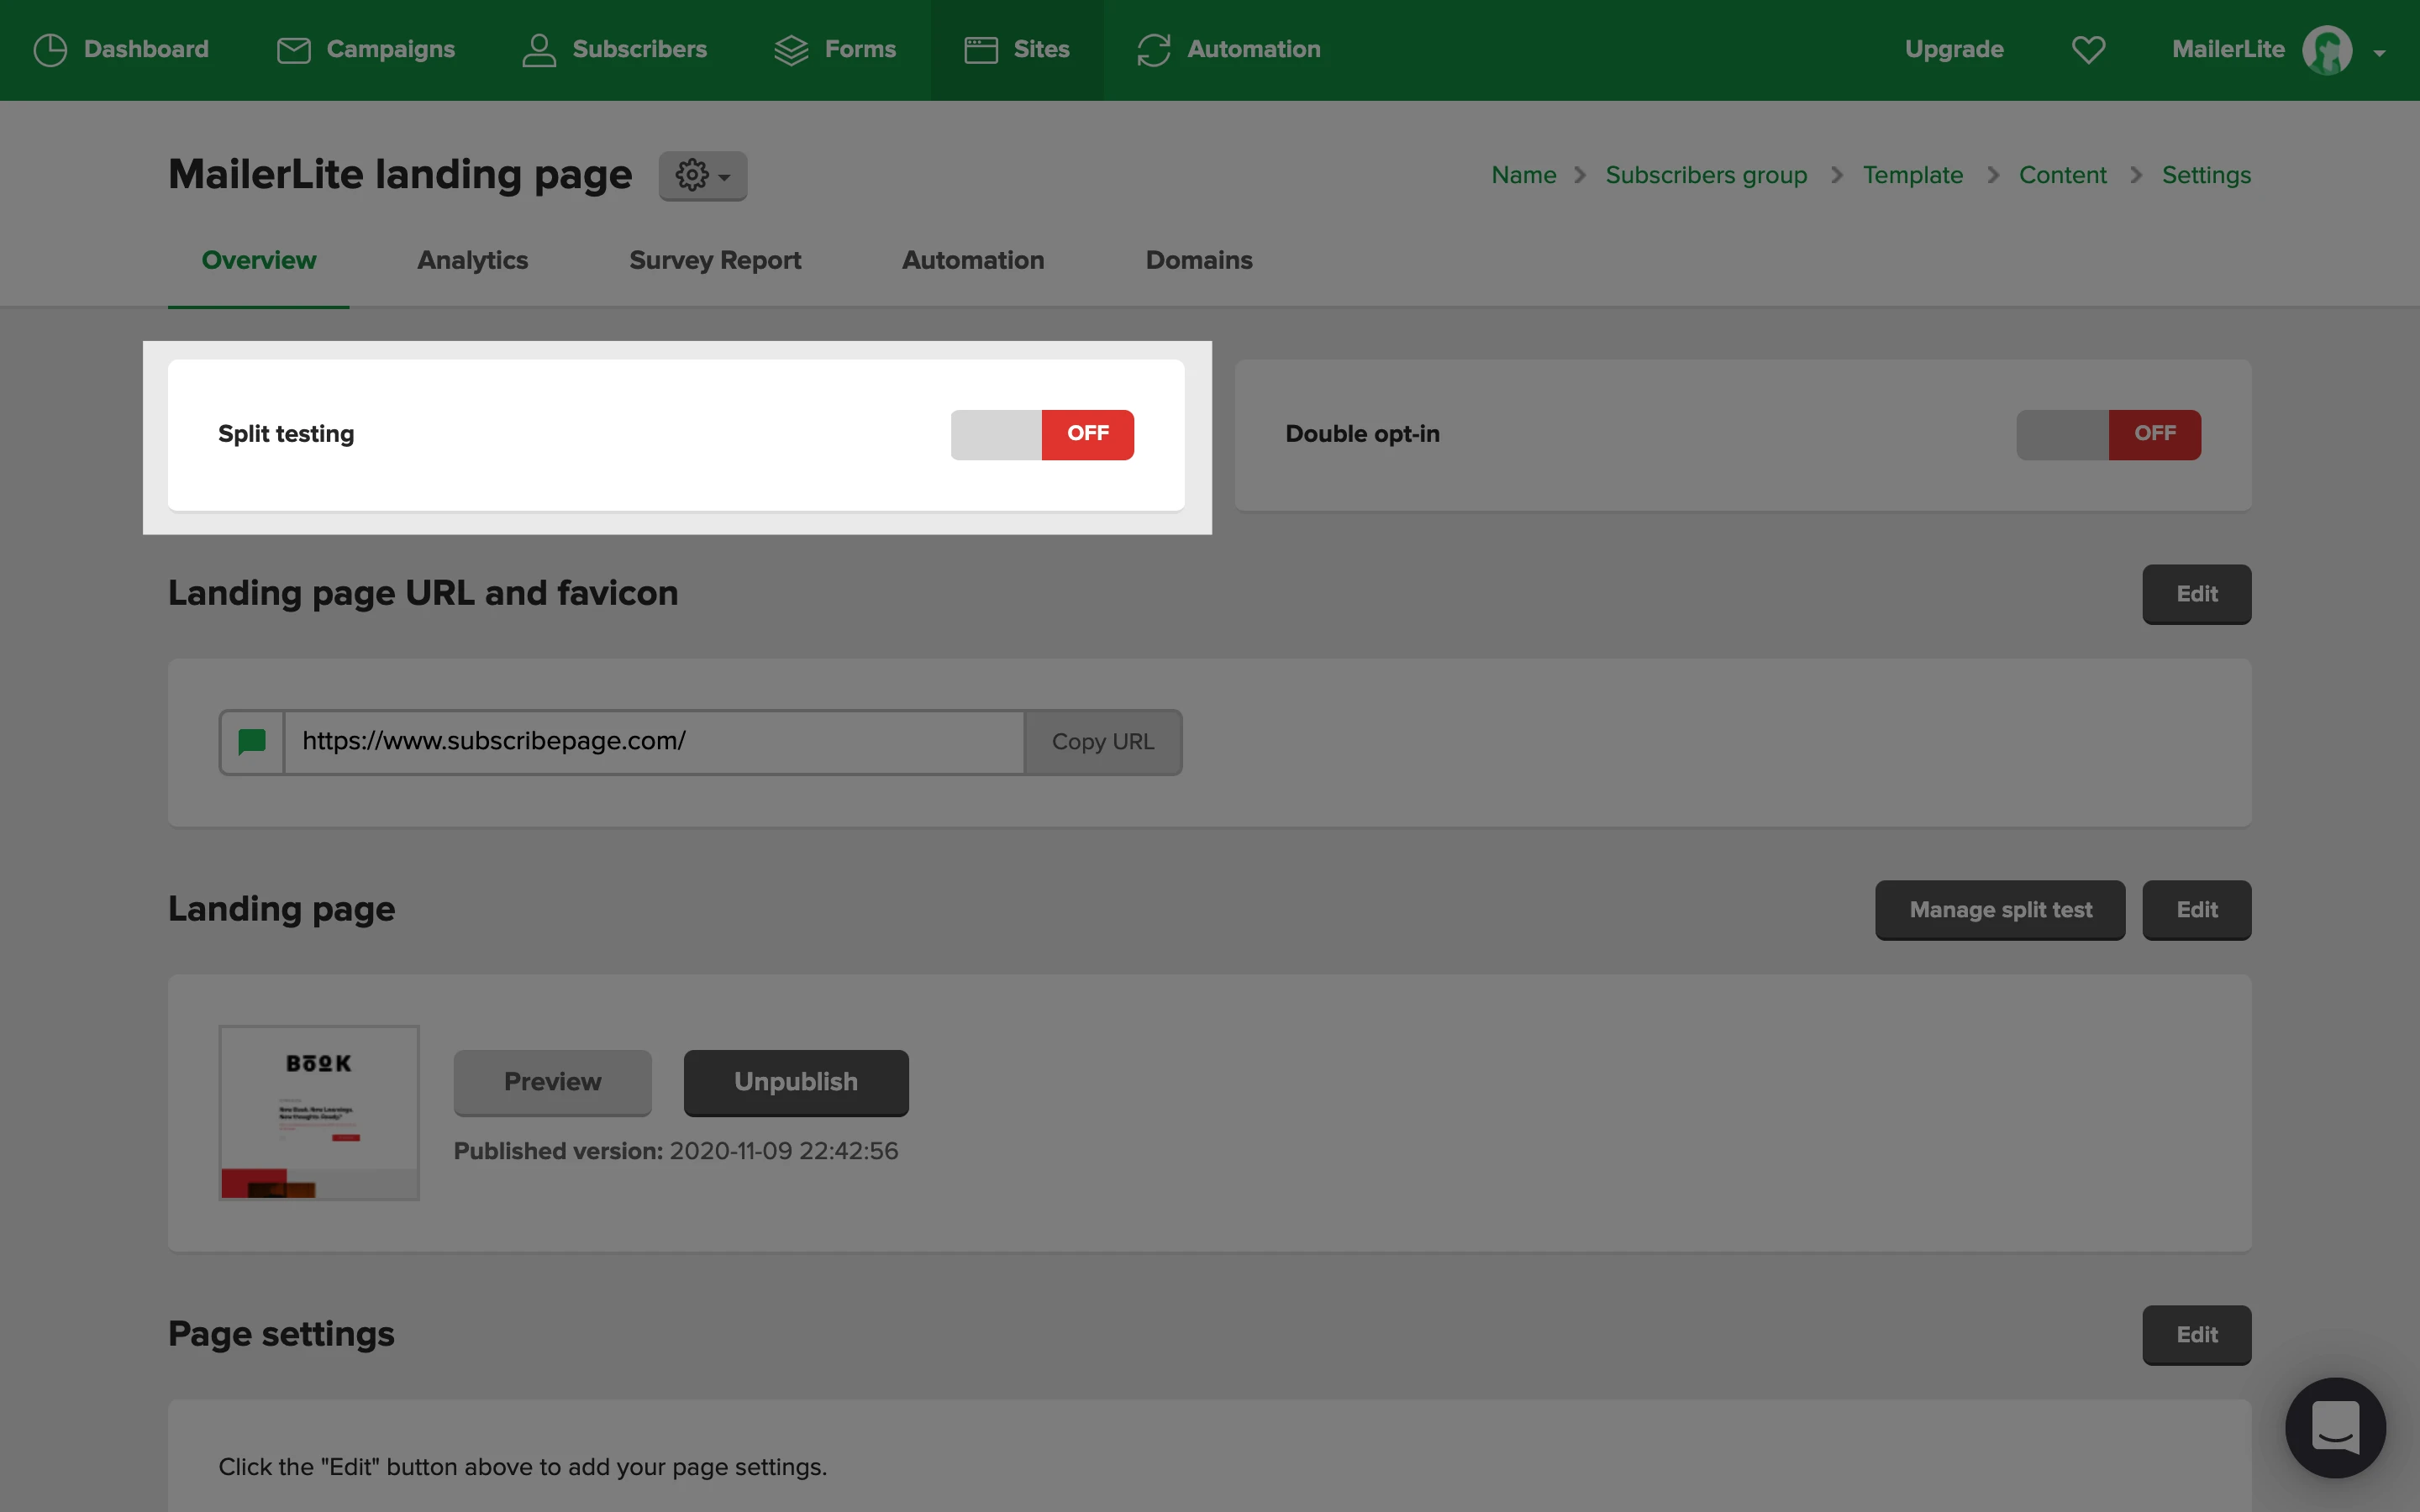This screenshot has width=2420, height=1512.
Task: Open the chat support bubble
Action: (x=2335, y=1427)
